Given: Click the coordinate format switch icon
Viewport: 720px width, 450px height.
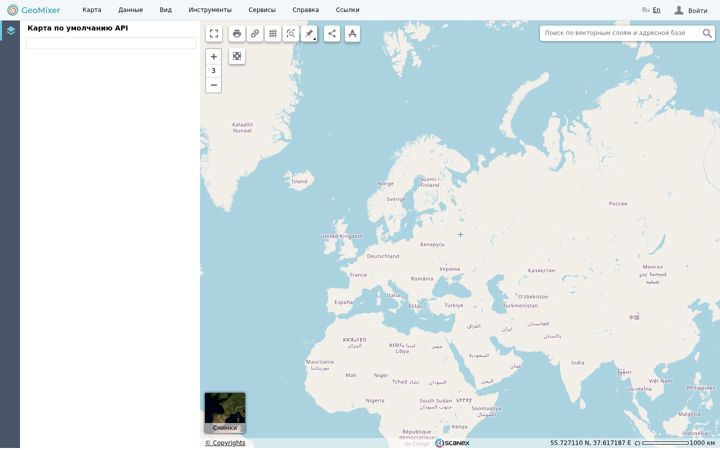Looking at the screenshot, I should 637,443.
